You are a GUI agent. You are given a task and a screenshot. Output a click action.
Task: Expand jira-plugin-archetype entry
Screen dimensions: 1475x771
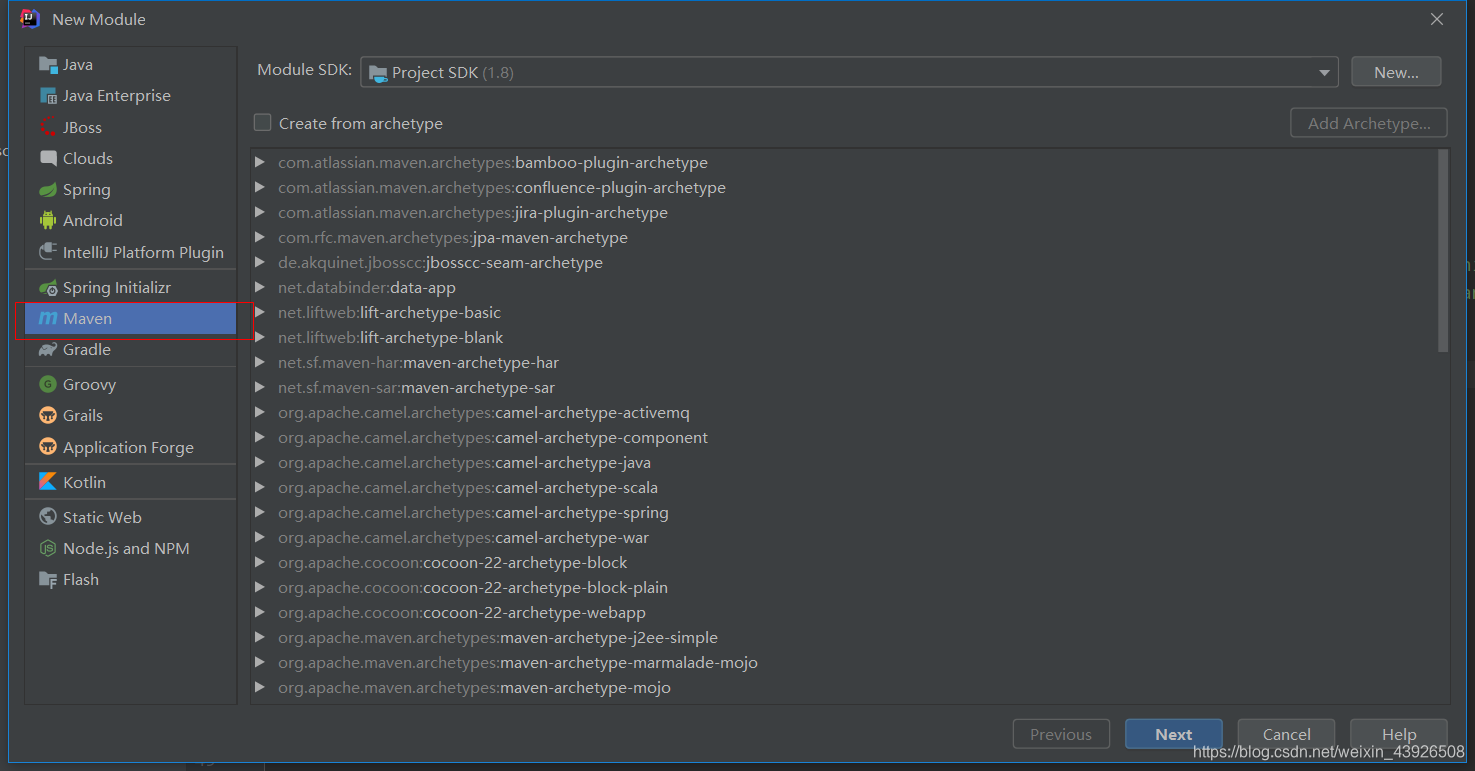[x=260, y=212]
